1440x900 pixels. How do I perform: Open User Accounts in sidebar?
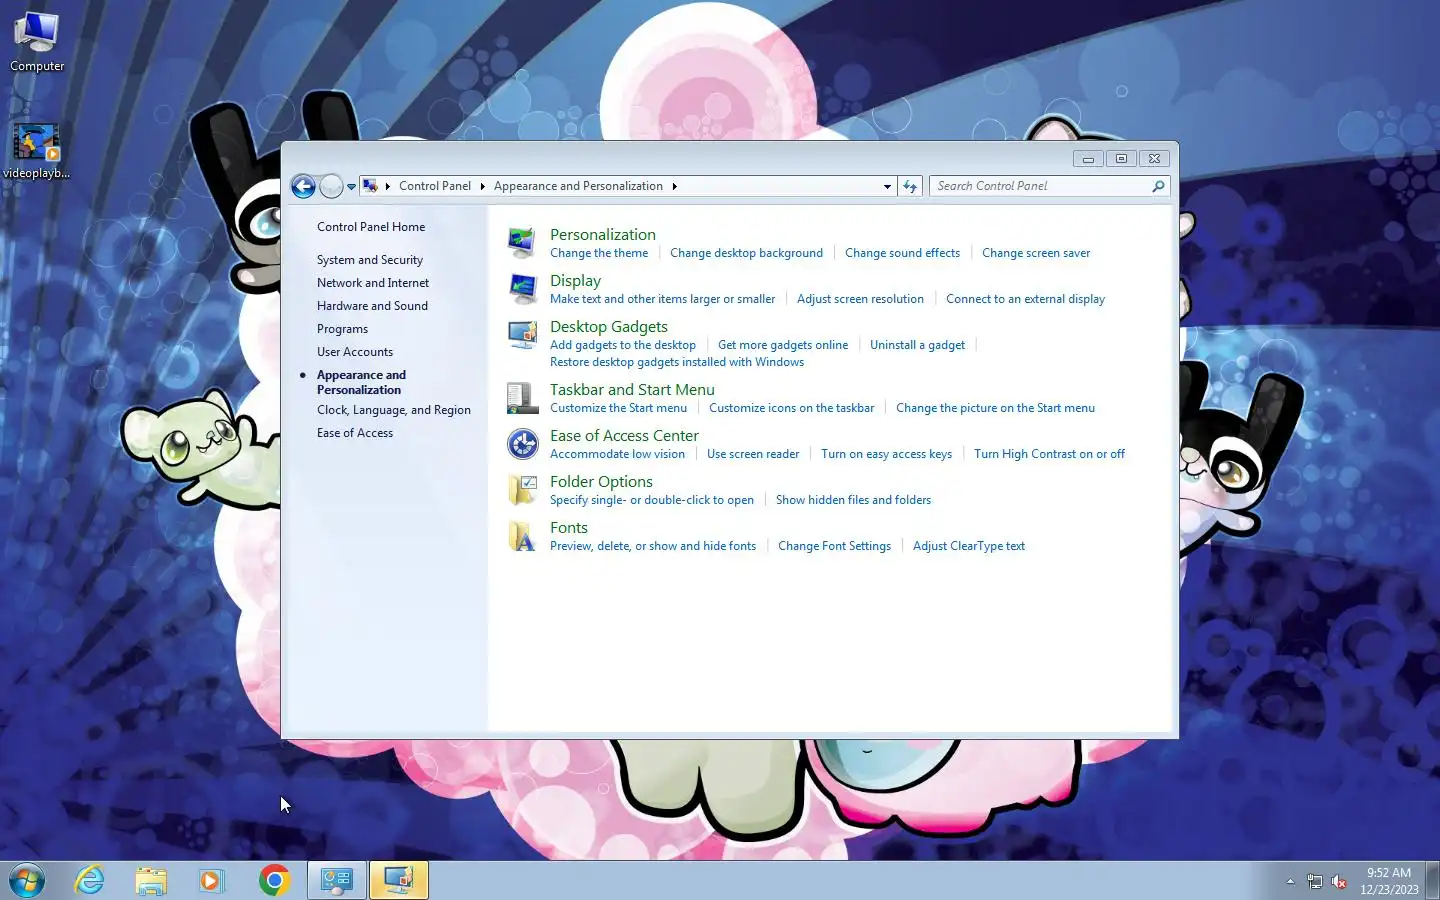(355, 352)
